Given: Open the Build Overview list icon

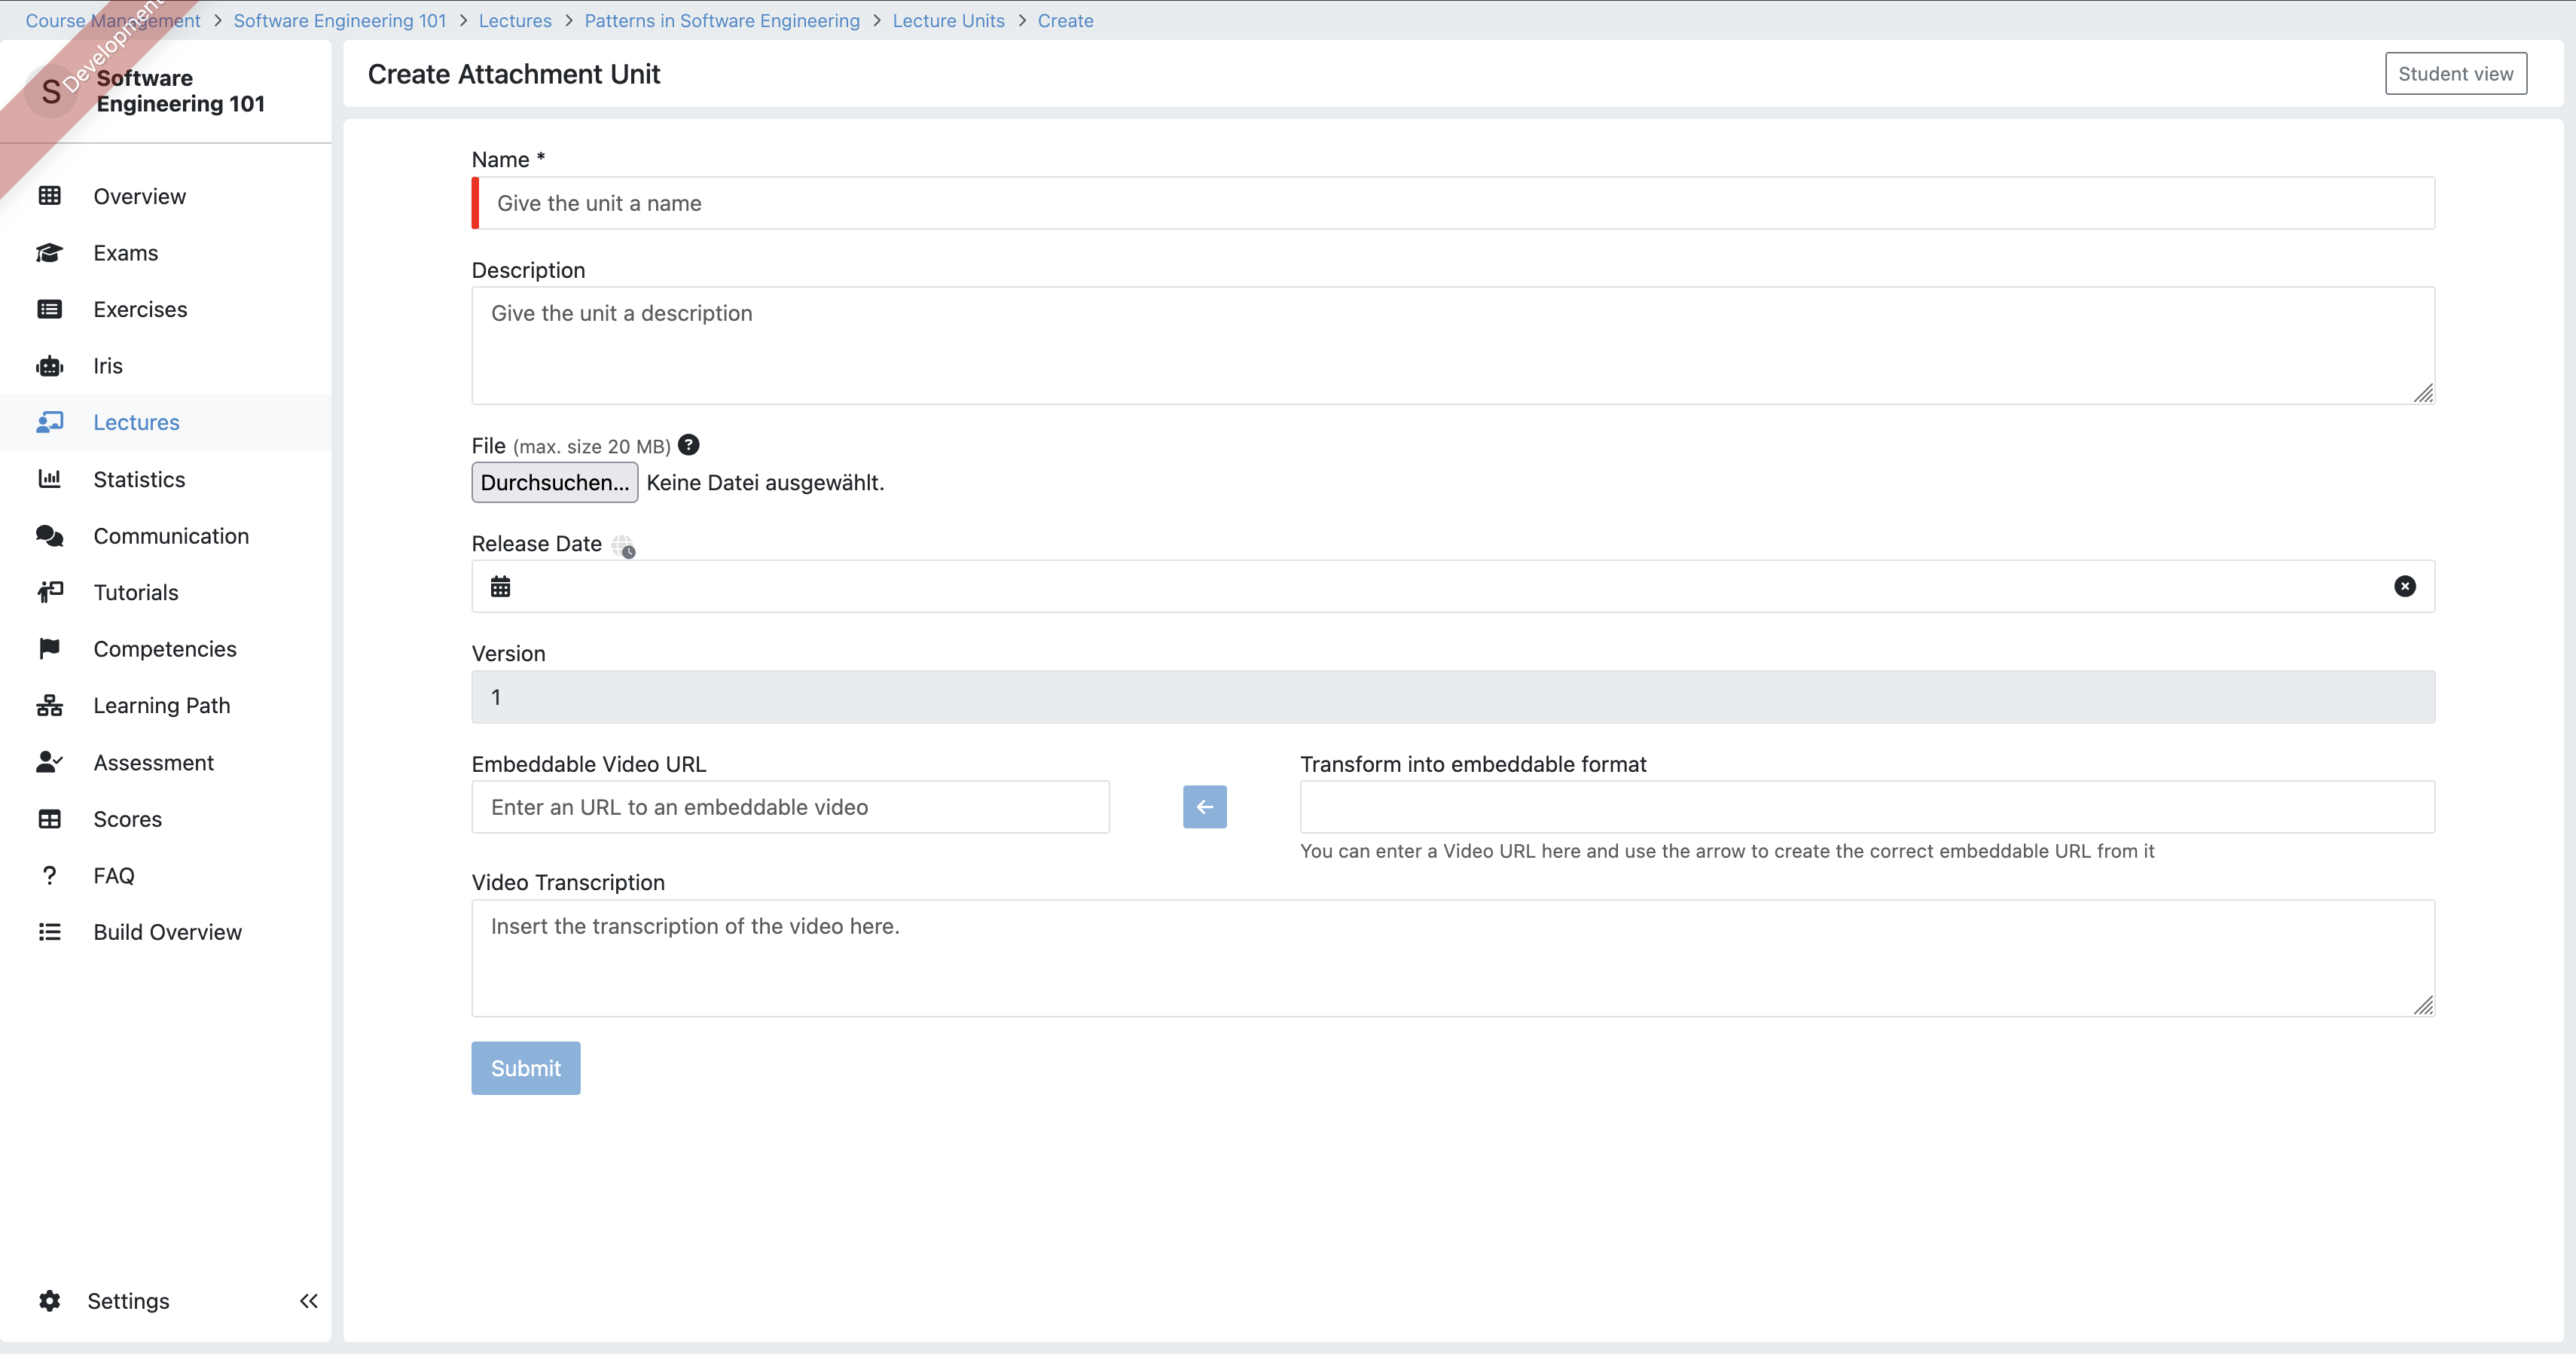Looking at the screenshot, I should 50,931.
